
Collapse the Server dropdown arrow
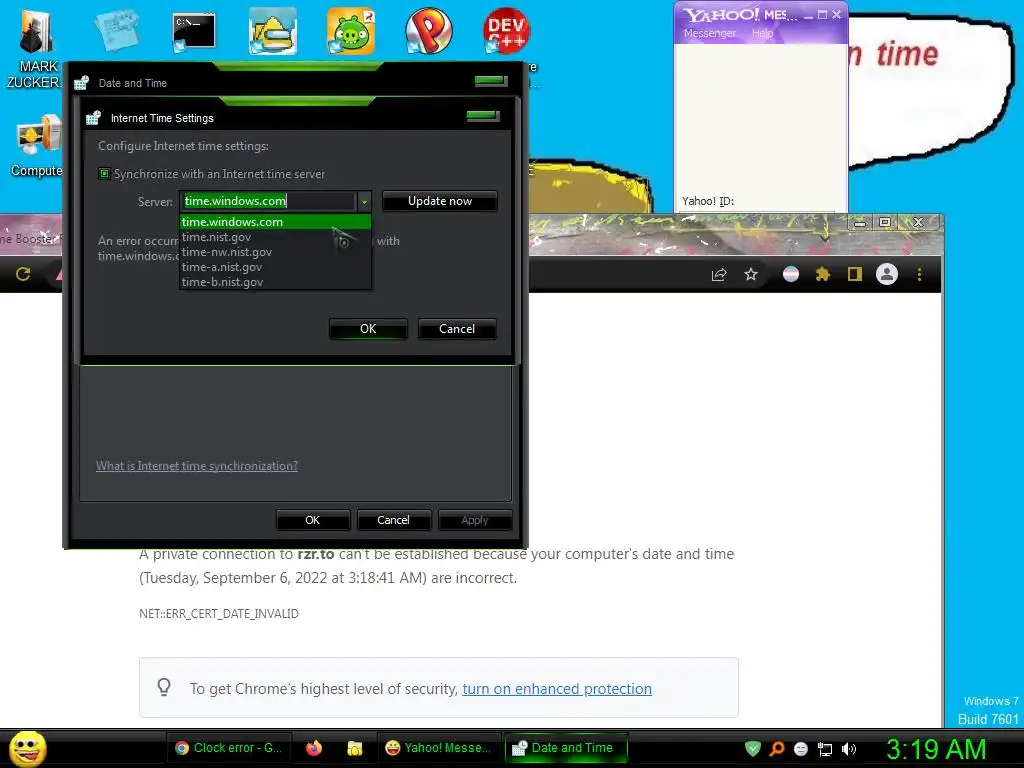click(x=364, y=201)
